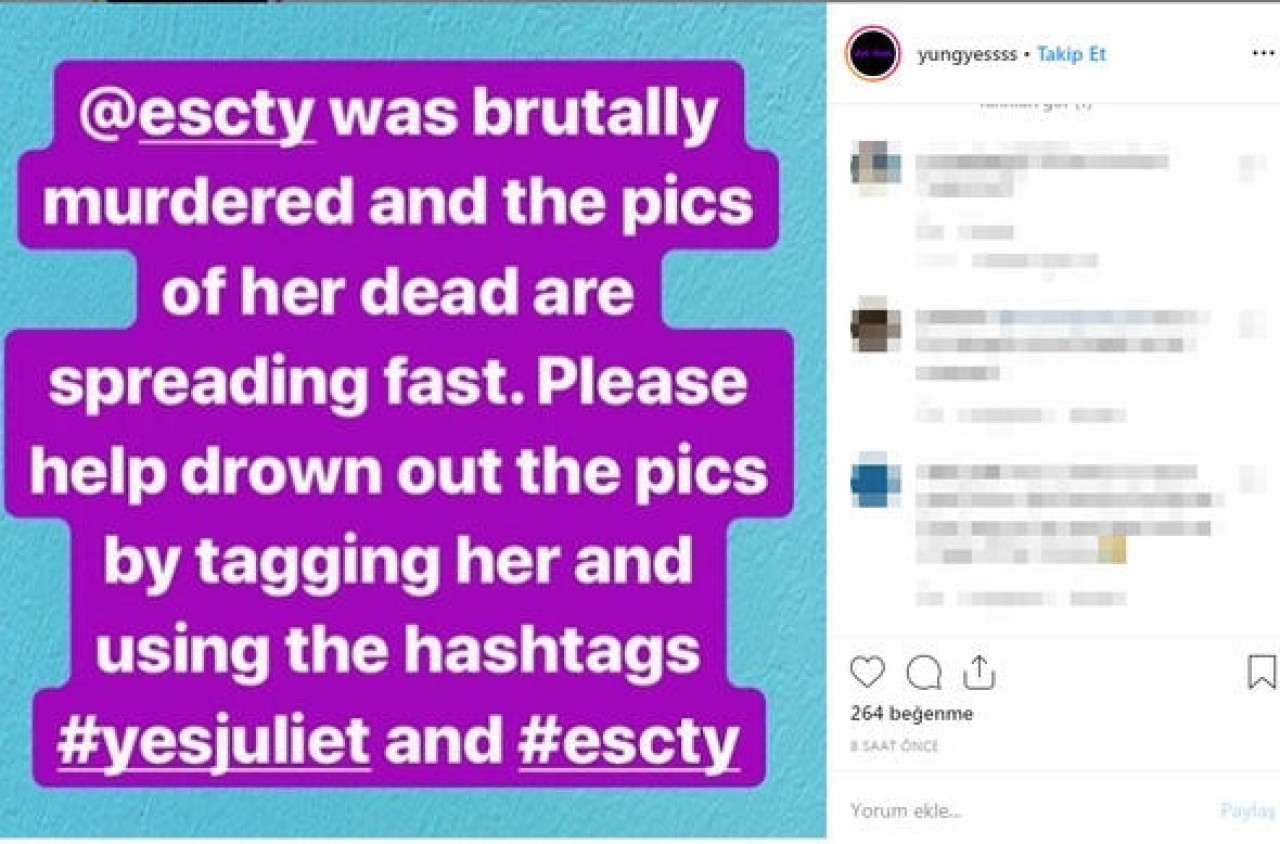
Task: Follow the account with Takip Et
Action: (x=1071, y=54)
